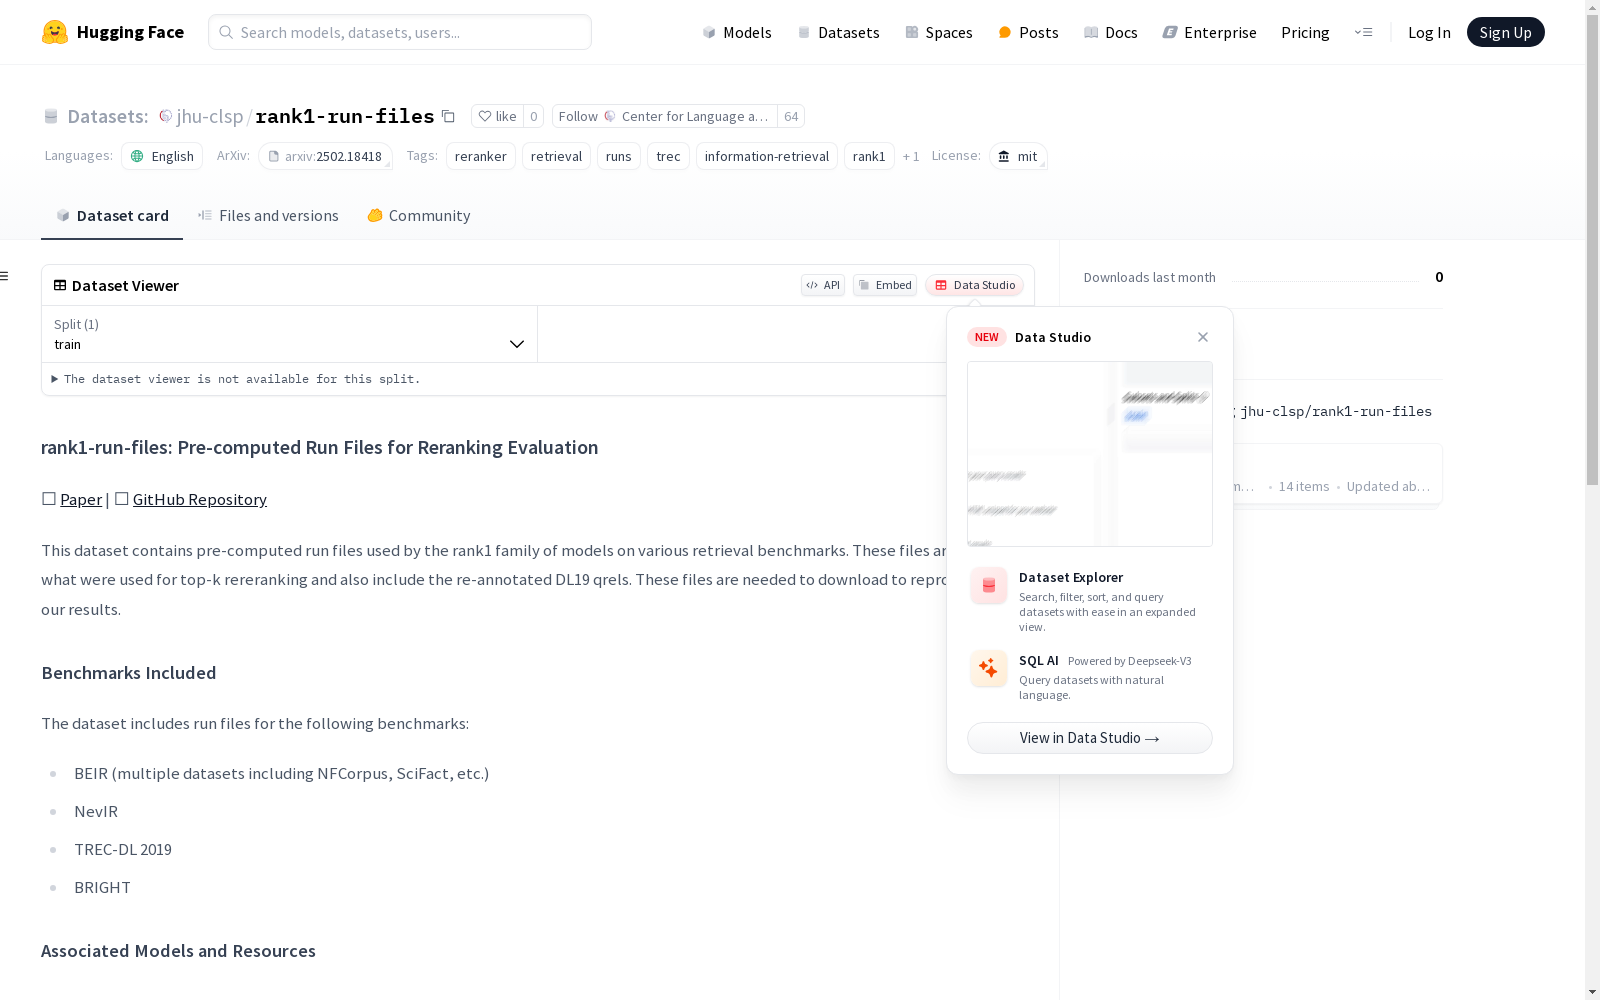Click the Log In link
This screenshot has width=1600, height=1000.
1429,32
